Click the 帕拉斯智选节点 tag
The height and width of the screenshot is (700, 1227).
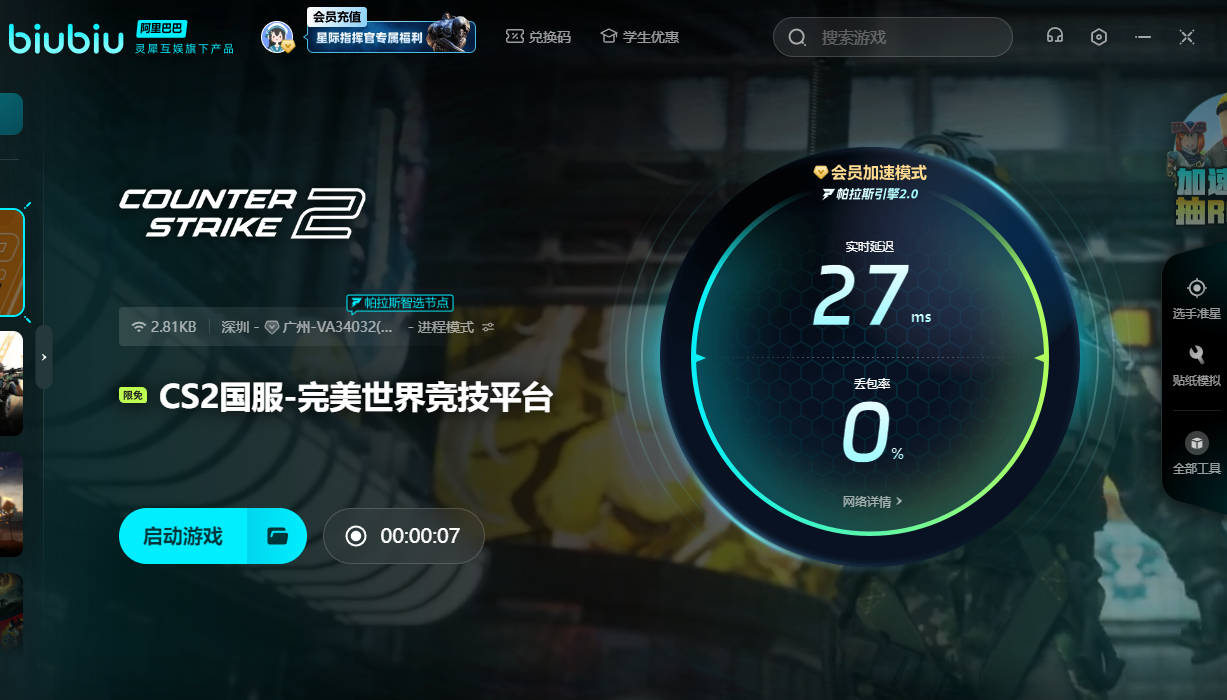[x=400, y=302]
